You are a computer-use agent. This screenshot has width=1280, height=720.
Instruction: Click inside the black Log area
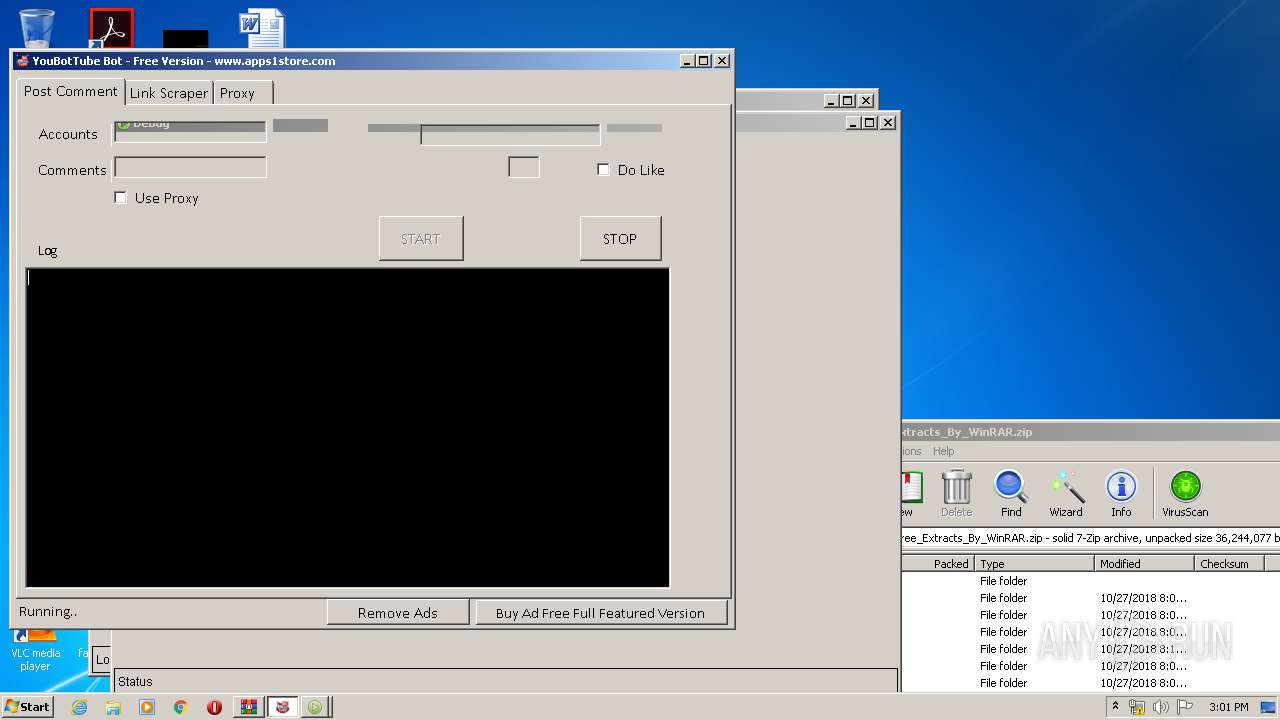click(x=347, y=427)
